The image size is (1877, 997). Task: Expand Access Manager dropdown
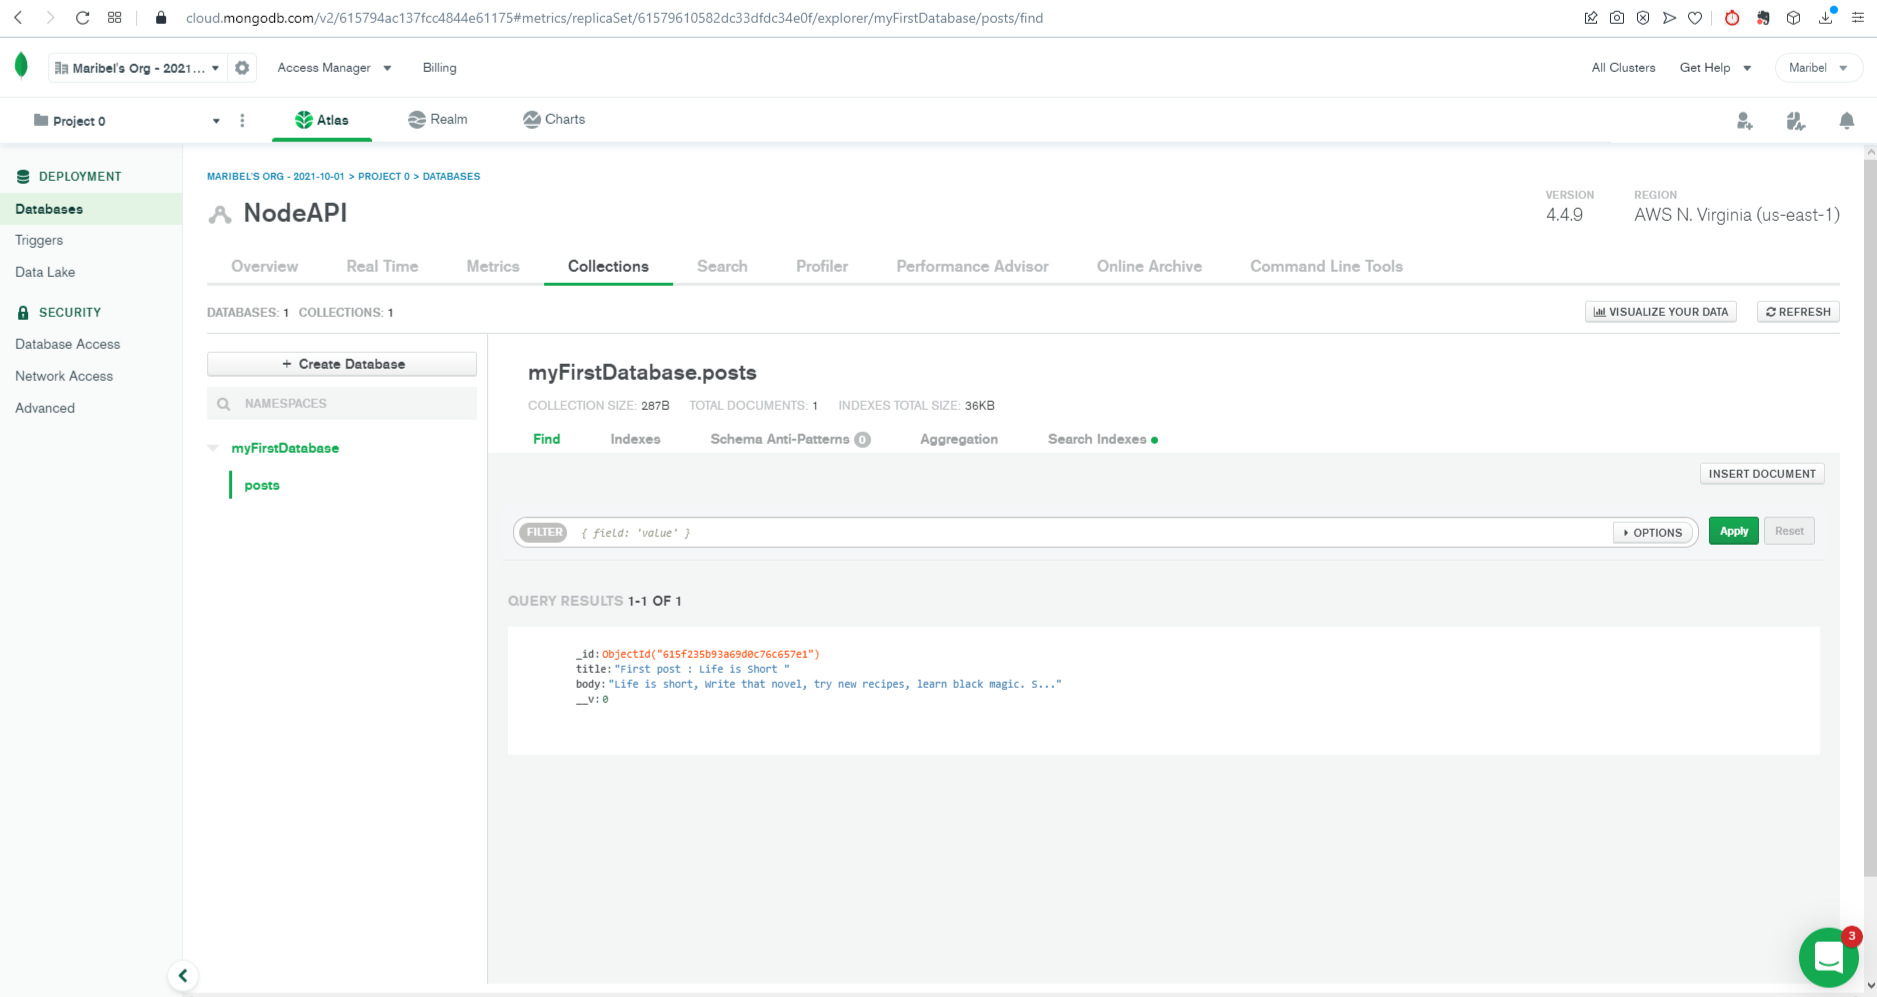click(x=334, y=68)
